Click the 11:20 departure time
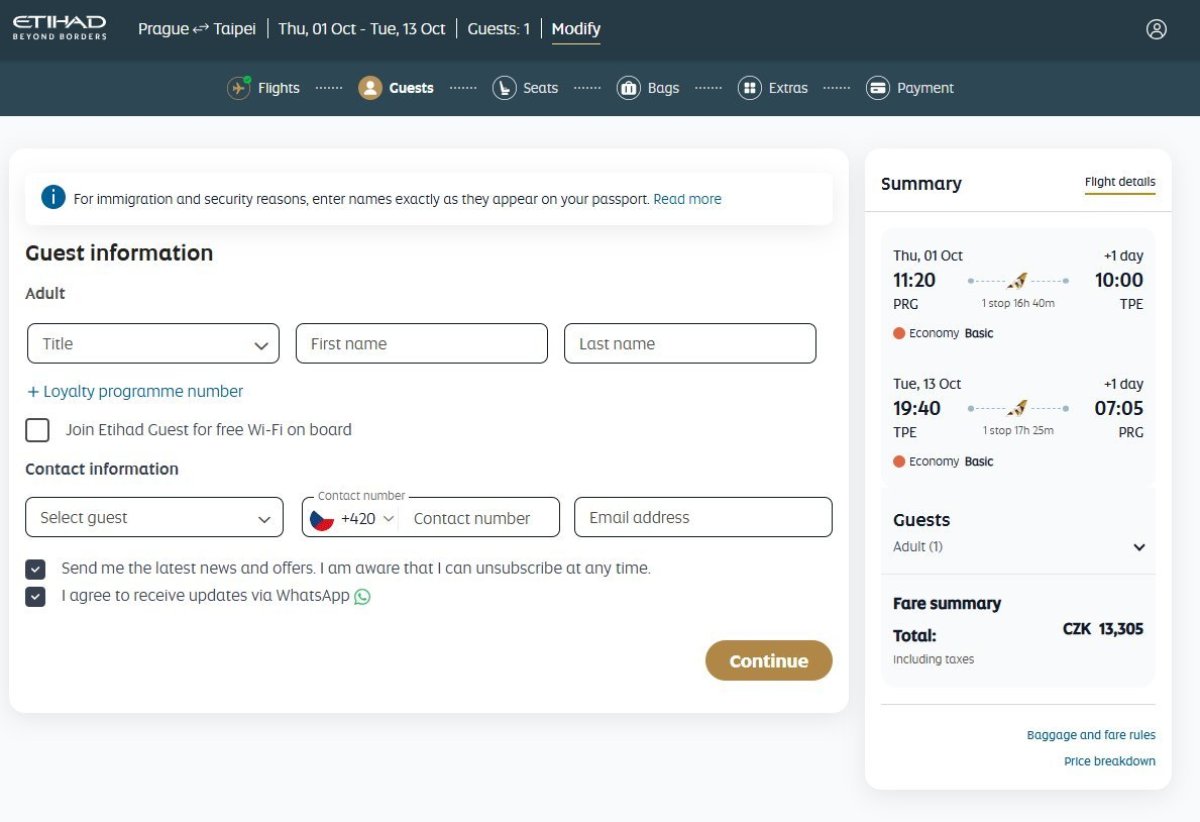The image size is (1200, 822). (x=914, y=280)
